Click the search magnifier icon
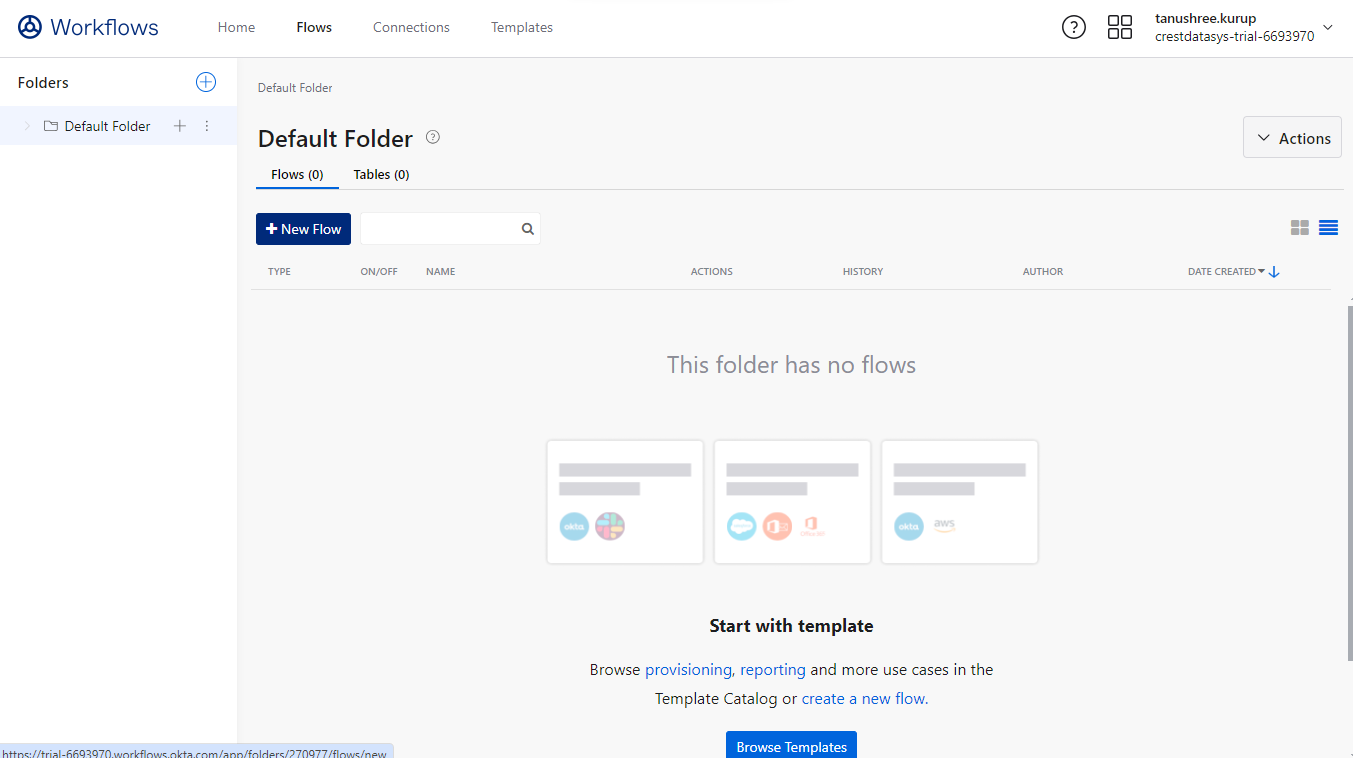Viewport: 1353px width, 758px height. pyautogui.click(x=528, y=229)
